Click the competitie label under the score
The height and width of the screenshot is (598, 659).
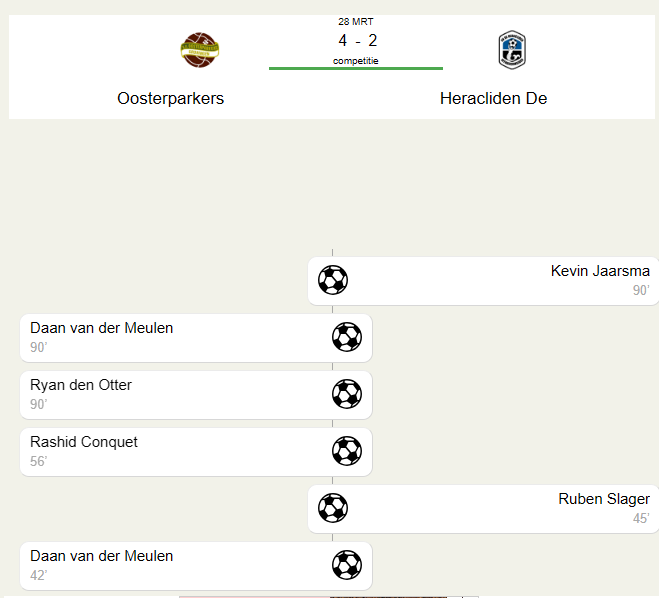point(356,60)
